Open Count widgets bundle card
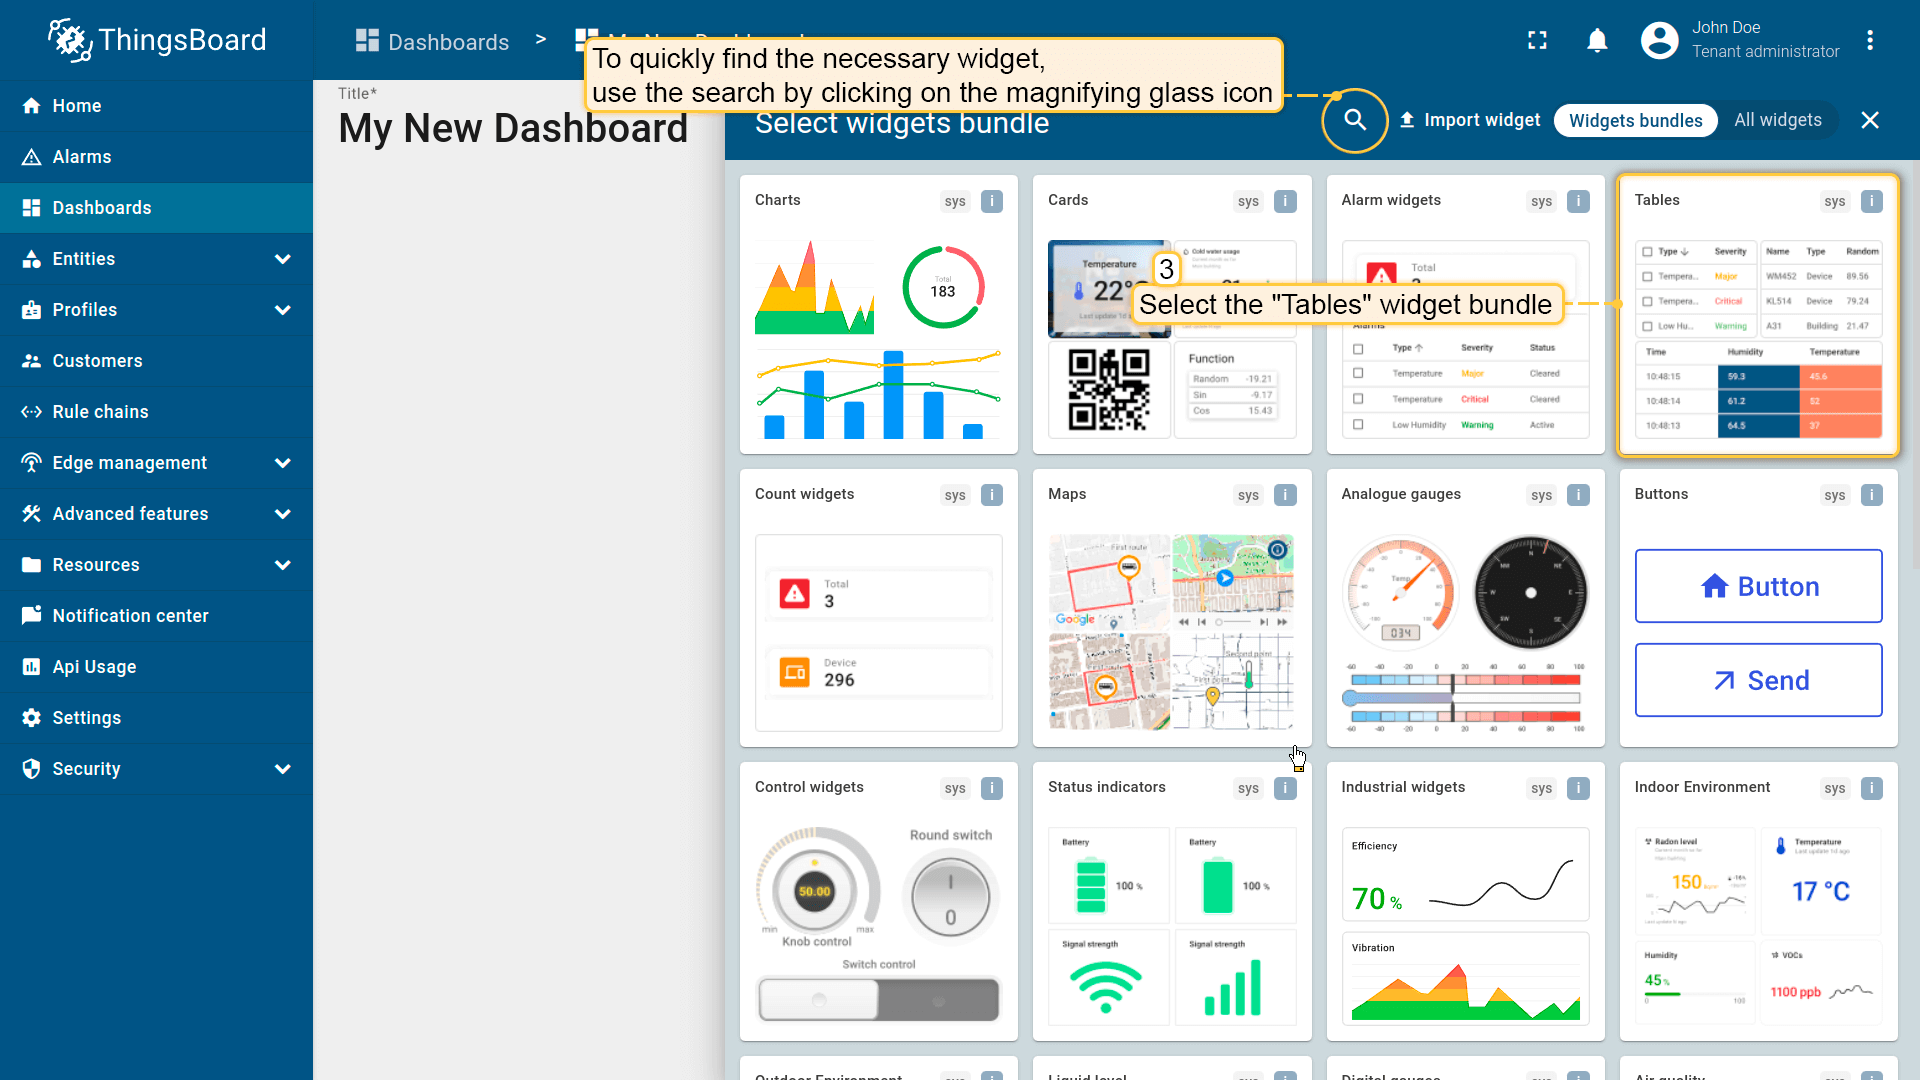This screenshot has height=1080, width=1920. click(x=878, y=608)
